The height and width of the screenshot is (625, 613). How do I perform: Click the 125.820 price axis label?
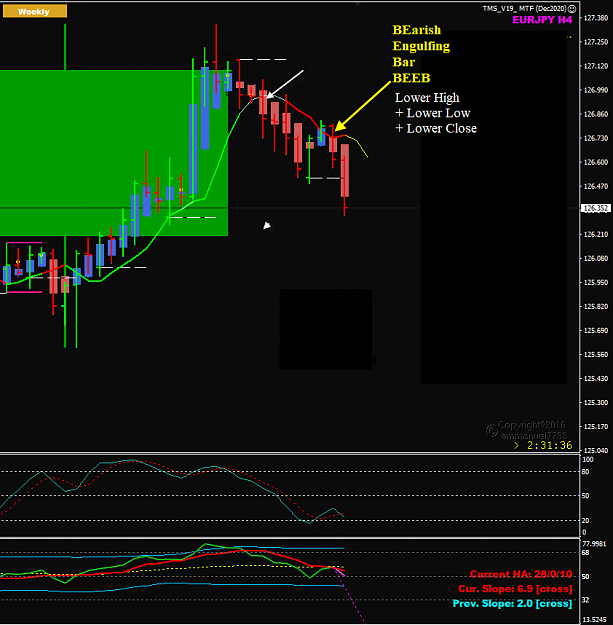(x=596, y=307)
